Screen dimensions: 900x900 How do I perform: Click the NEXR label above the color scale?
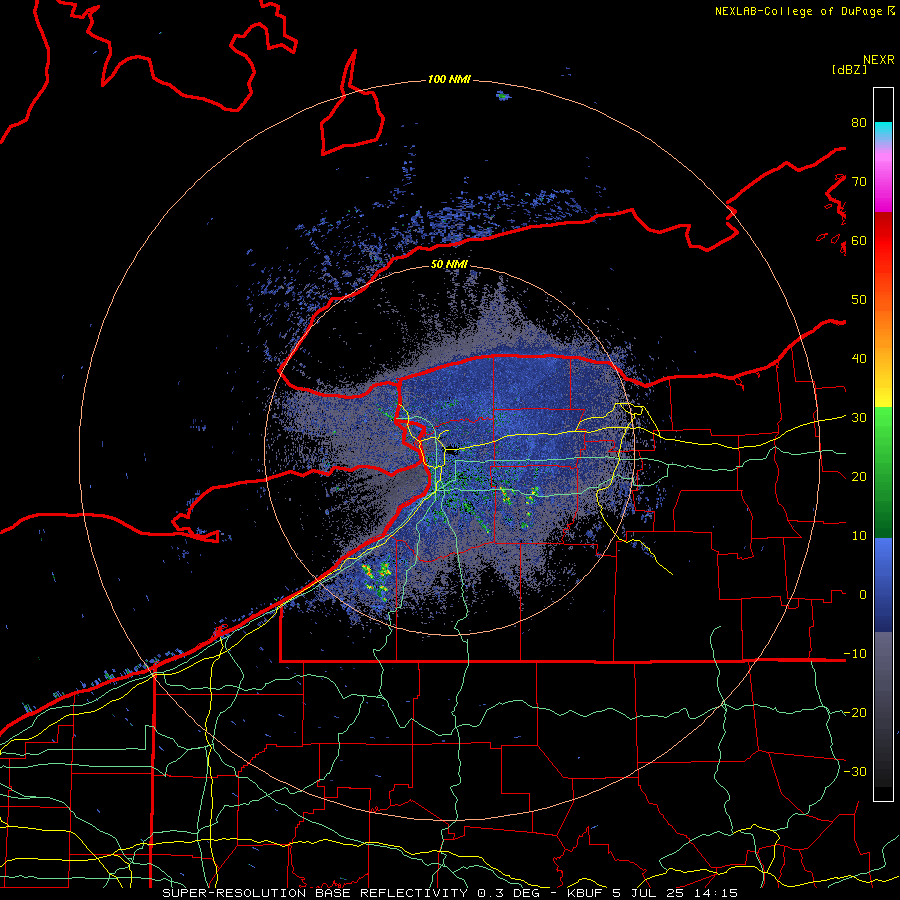pyautogui.click(x=879, y=60)
